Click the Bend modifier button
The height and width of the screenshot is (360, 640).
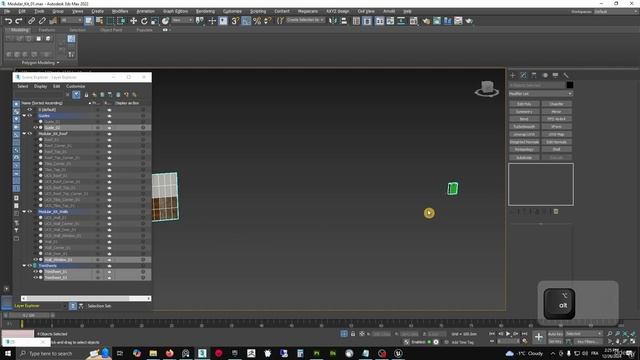(x=524, y=119)
